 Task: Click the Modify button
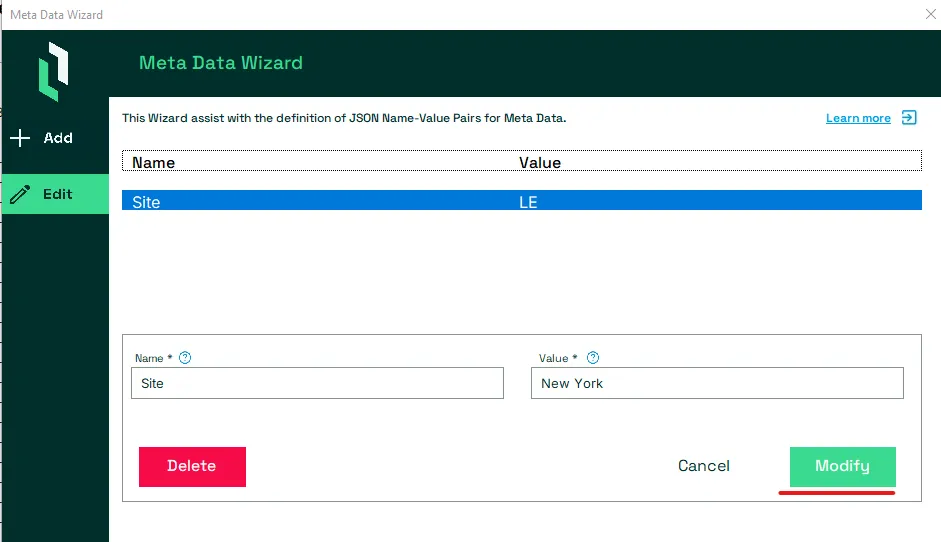(843, 466)
